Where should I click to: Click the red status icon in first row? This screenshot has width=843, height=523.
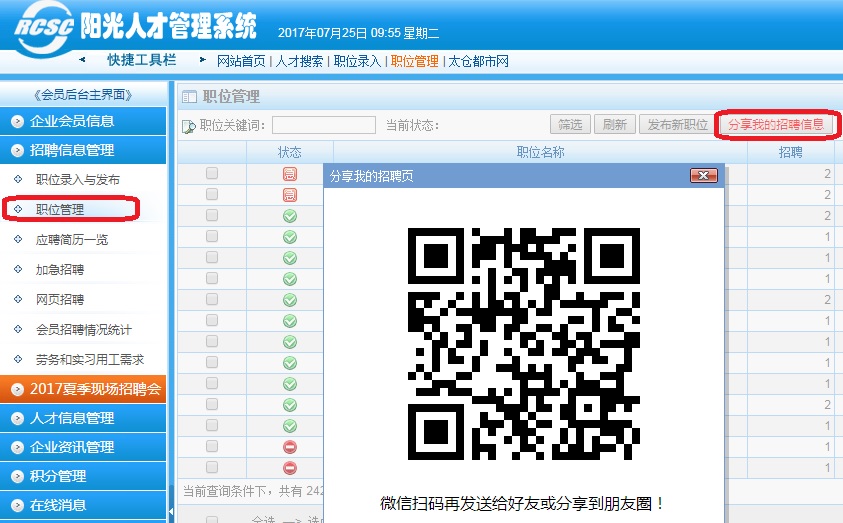290,174
